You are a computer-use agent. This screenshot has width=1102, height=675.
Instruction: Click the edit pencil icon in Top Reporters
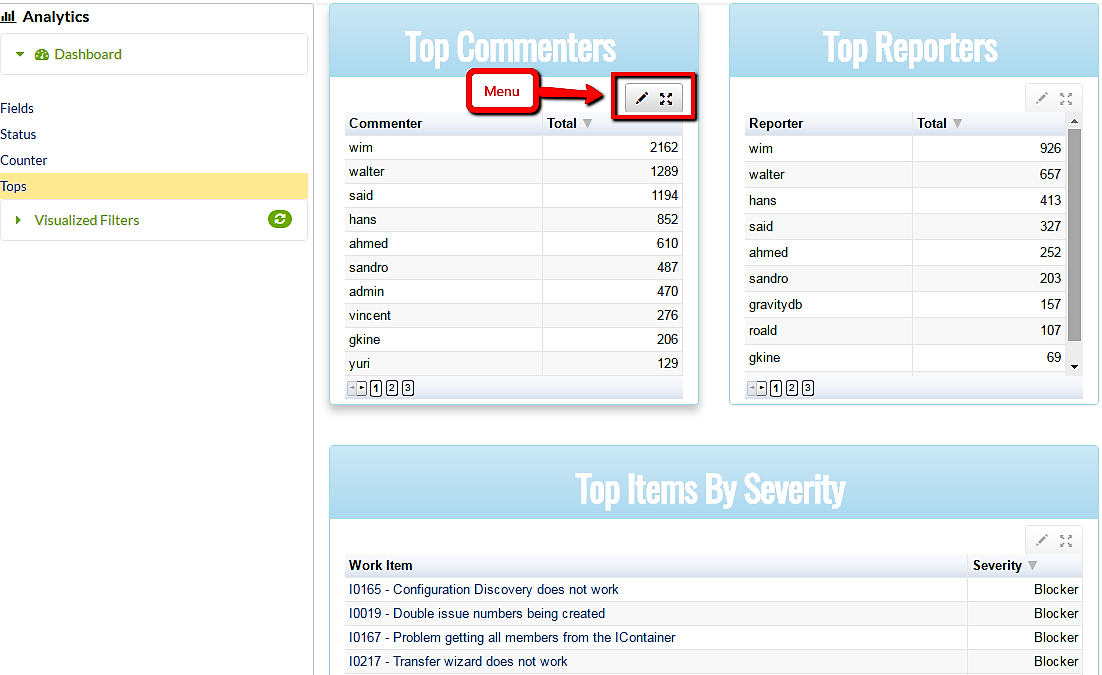tap(1042, 98)
